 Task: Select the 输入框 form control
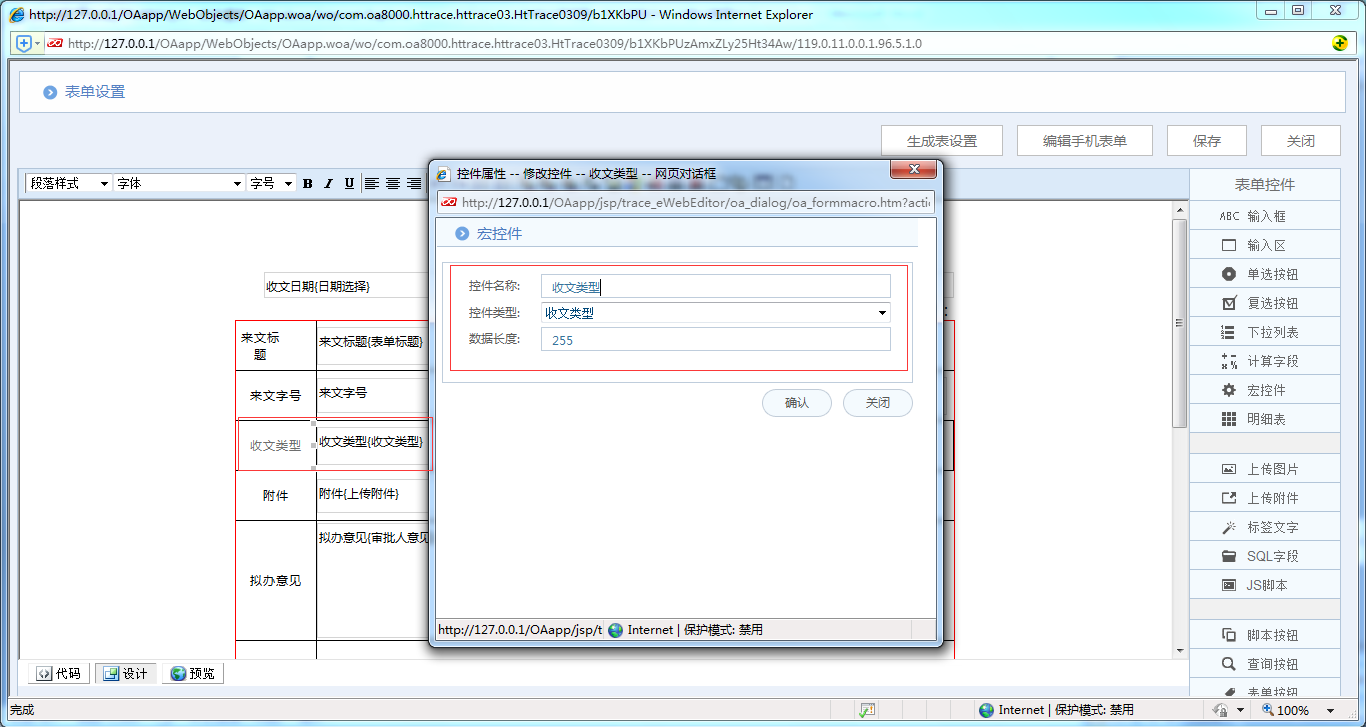click(x=1264, y=215)
